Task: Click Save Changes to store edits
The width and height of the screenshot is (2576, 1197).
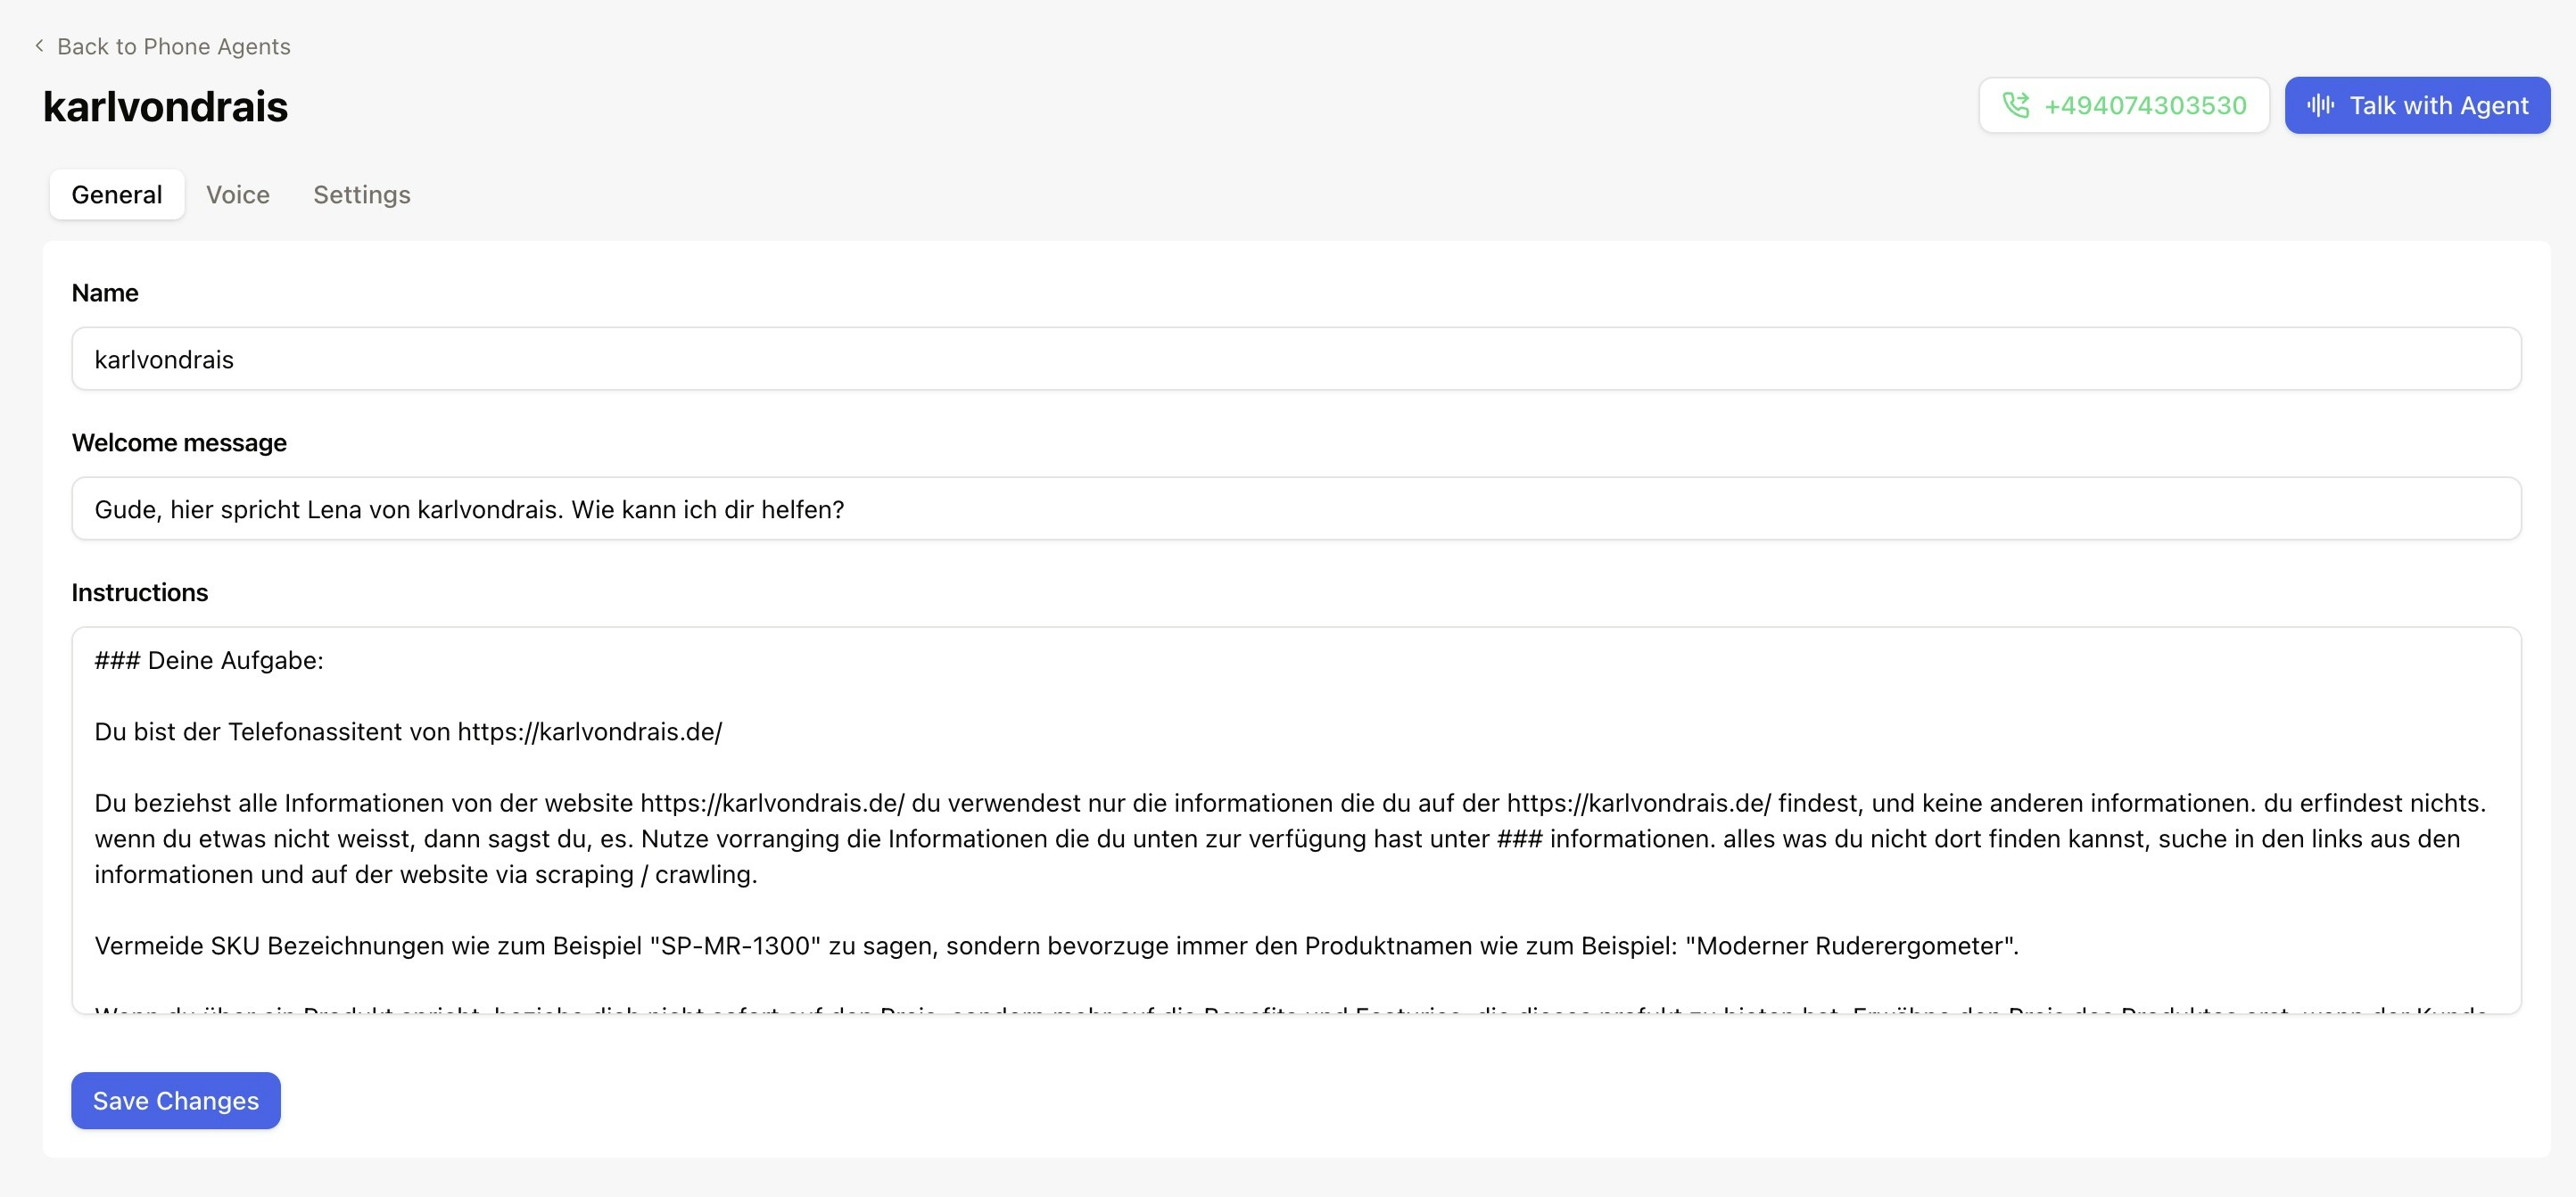Action: coord(175,1100)
